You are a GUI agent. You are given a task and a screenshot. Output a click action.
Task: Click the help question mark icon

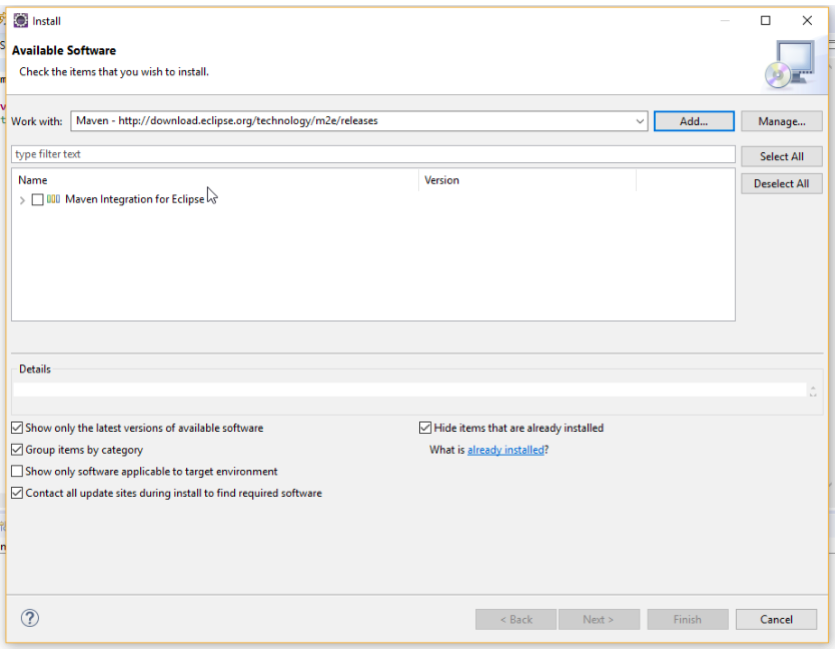(x=30, y=618)
